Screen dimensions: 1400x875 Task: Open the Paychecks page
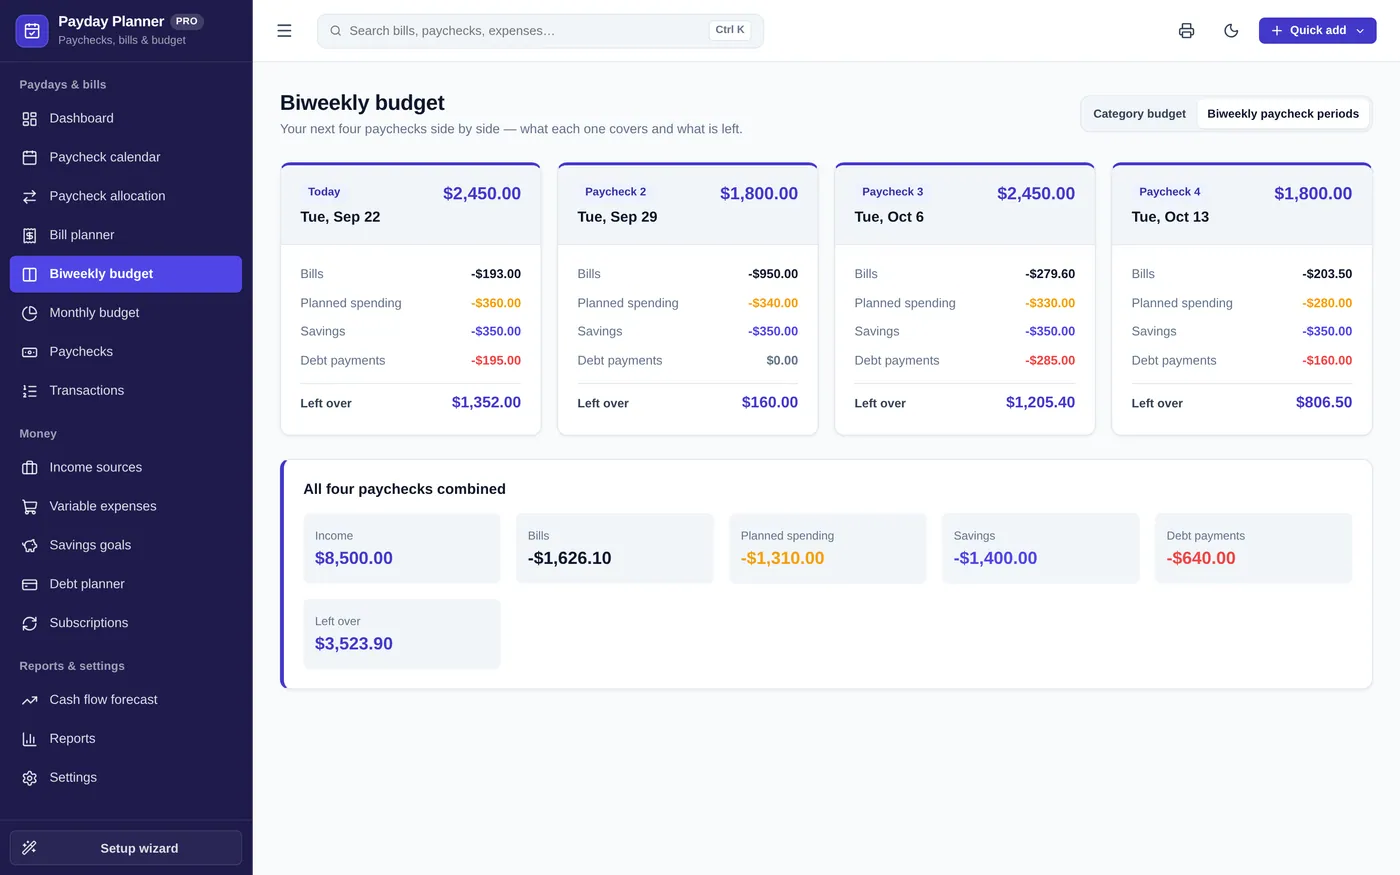(x=126, y=352)
